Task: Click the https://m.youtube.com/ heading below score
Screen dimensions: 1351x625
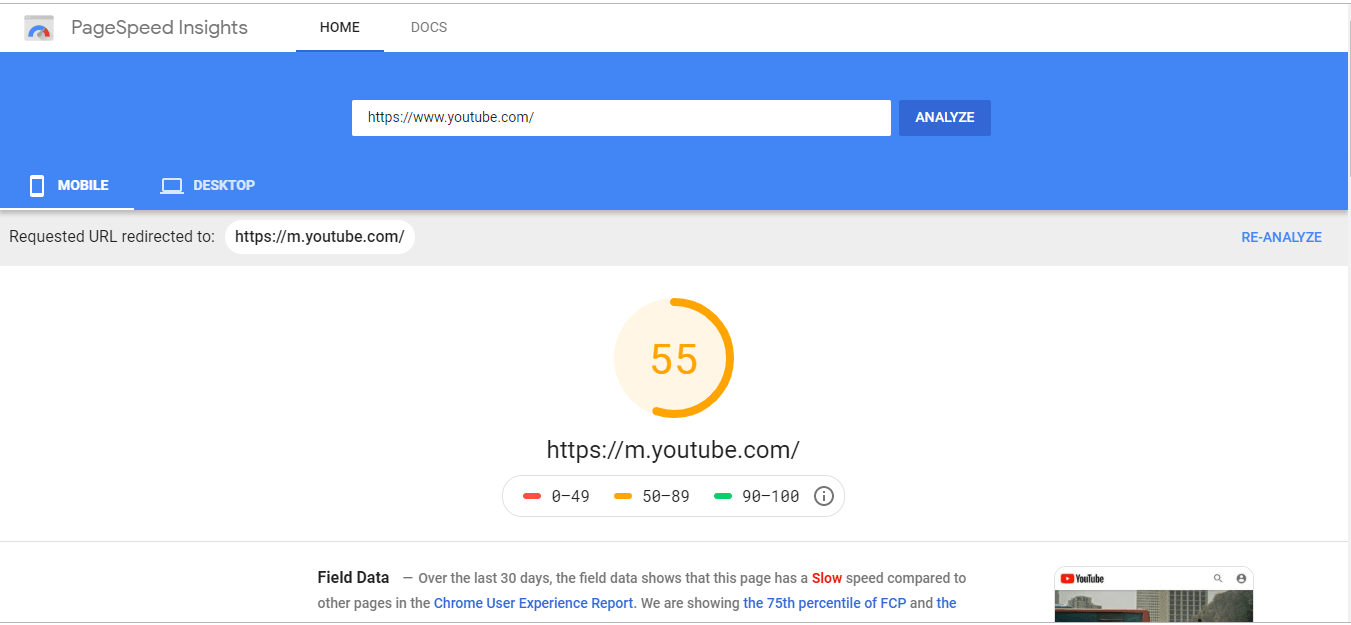Action: 673,450
